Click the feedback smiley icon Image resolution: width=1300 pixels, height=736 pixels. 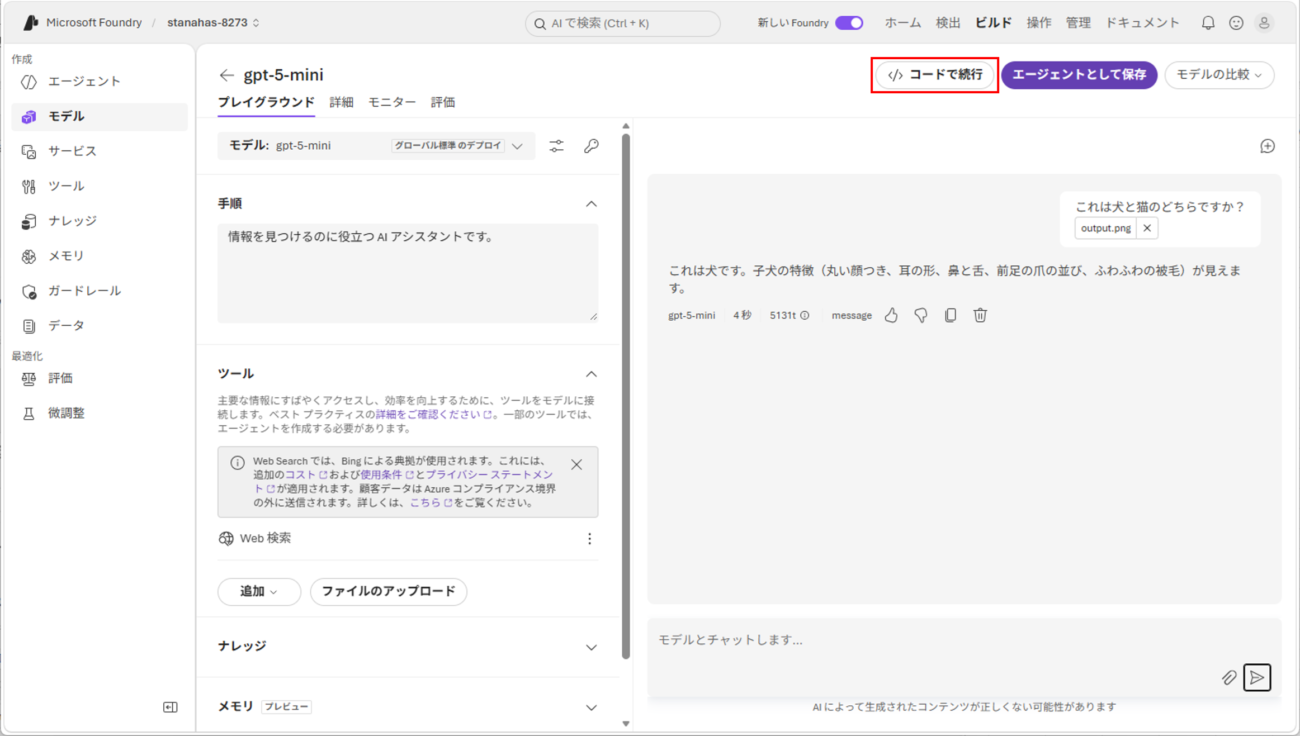coord(1236,23)
